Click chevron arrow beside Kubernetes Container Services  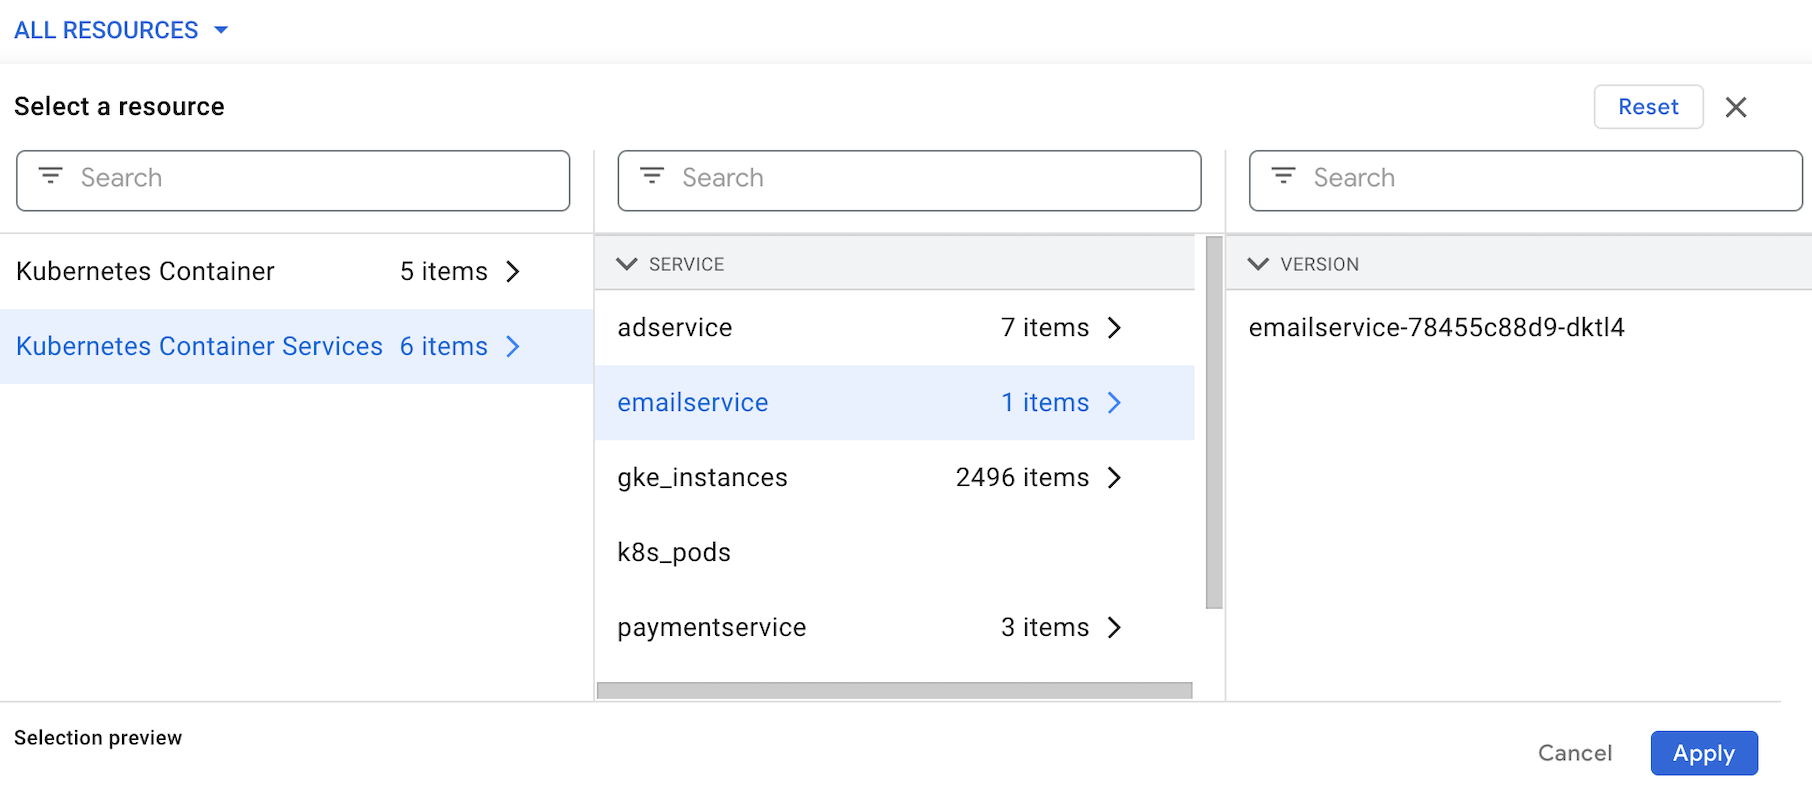513,347
